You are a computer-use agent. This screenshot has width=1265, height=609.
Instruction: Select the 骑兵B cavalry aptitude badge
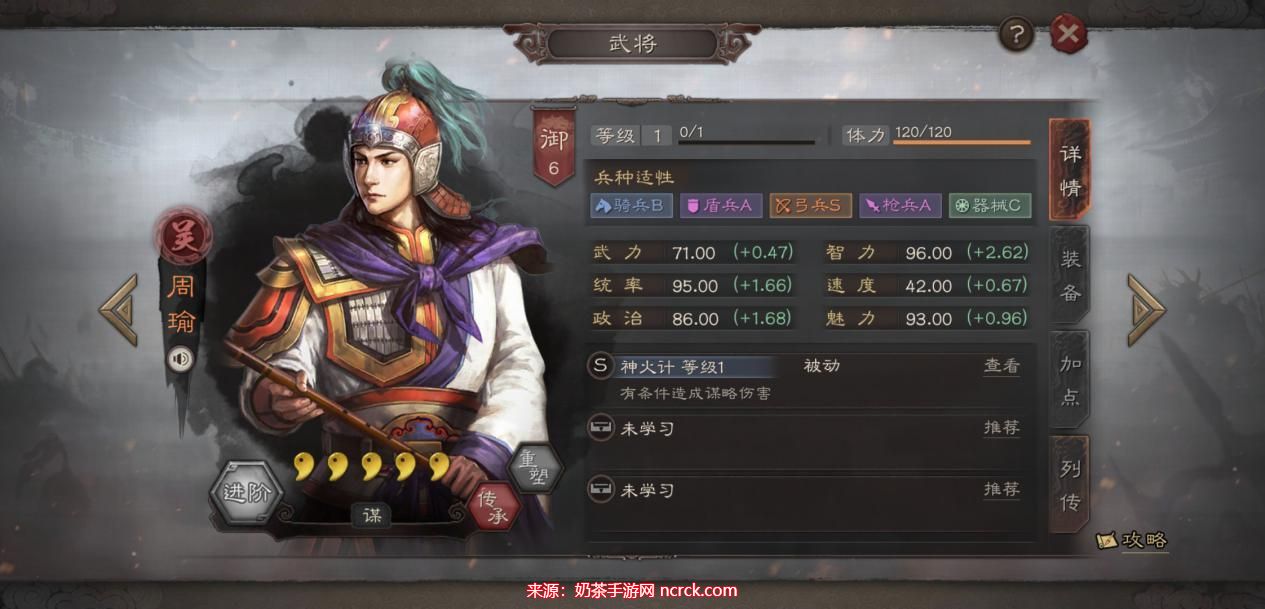click(x=630, y=206)
